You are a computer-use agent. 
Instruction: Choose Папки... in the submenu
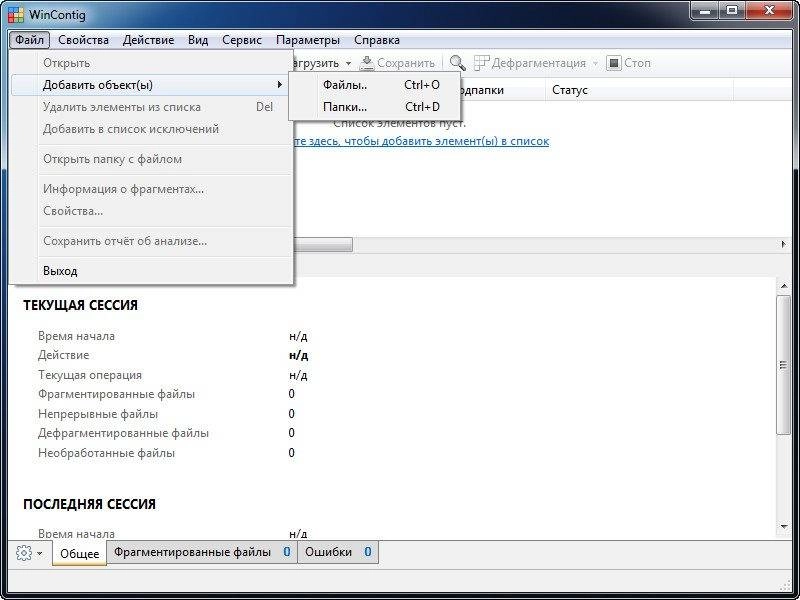tap(375, 107)
